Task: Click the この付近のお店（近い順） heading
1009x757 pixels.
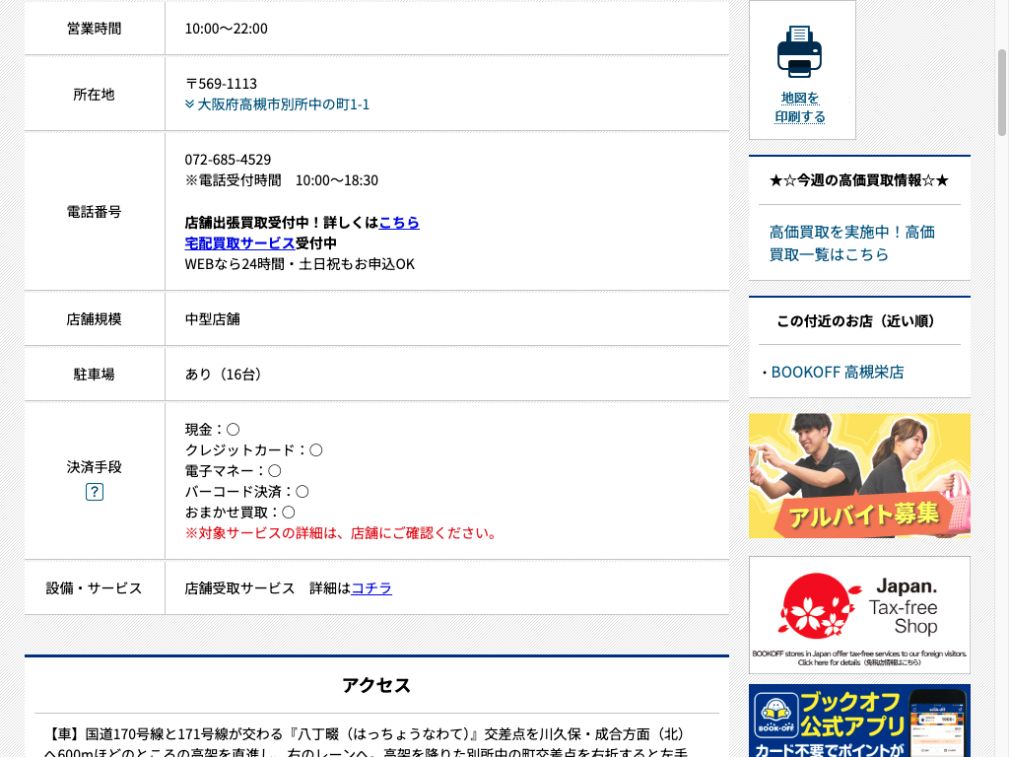Action: pyautogui.click(x=856, y=321)
